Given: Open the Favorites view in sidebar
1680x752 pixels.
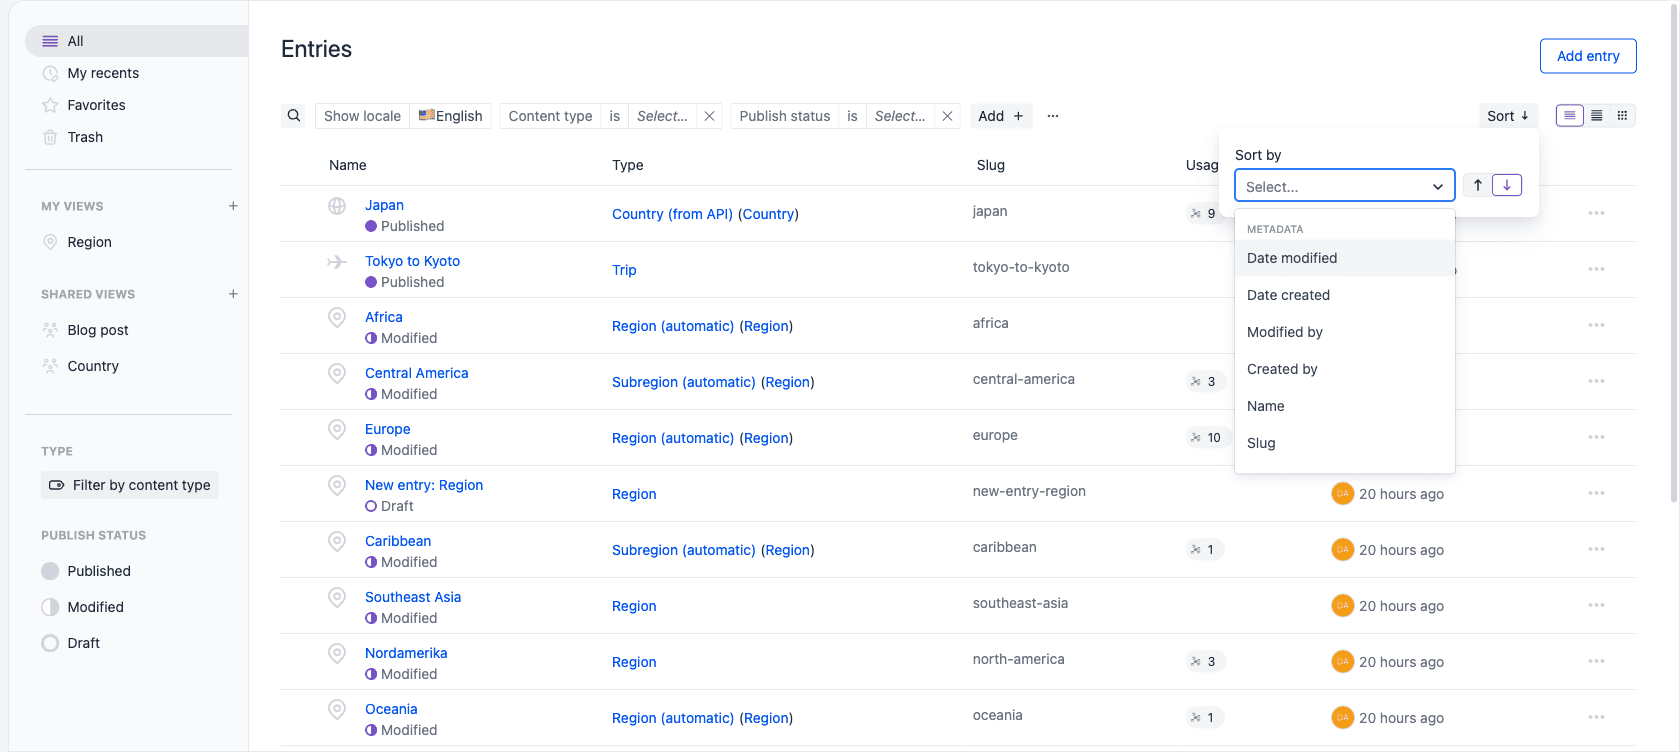Looking at the screenshot, I should click(96, 105).
